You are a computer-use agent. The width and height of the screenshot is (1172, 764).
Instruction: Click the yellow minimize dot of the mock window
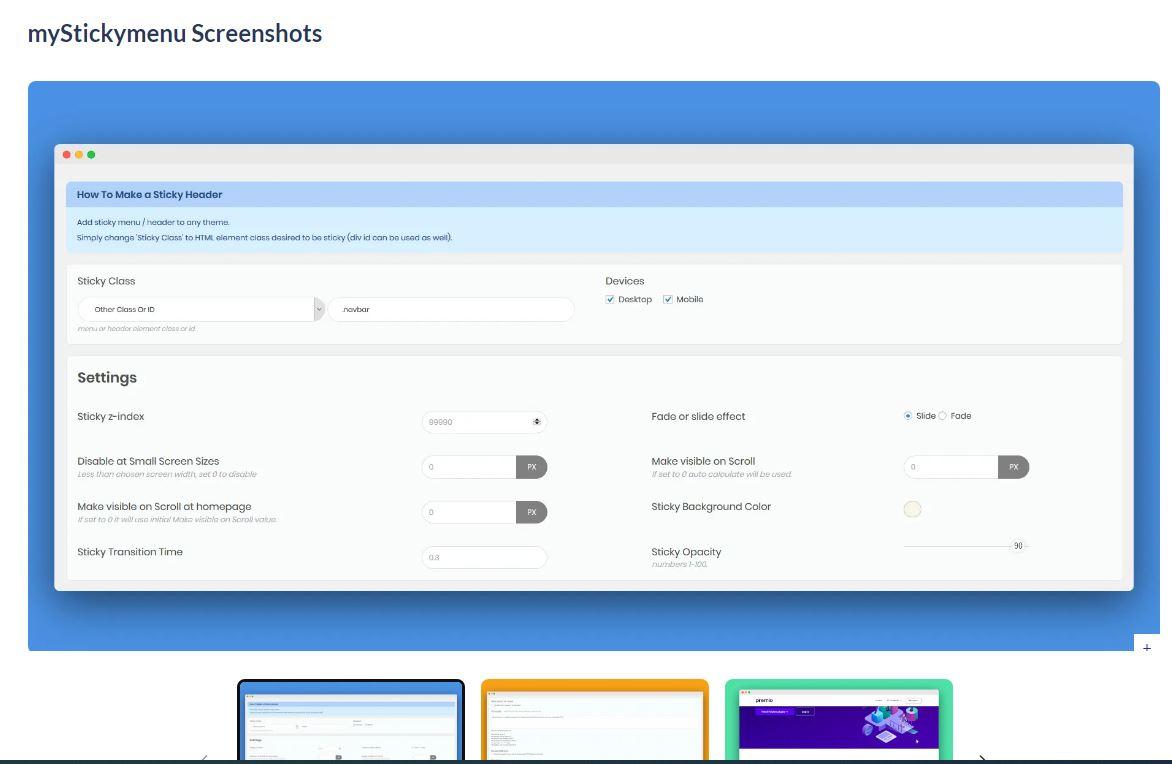[78, 155]
